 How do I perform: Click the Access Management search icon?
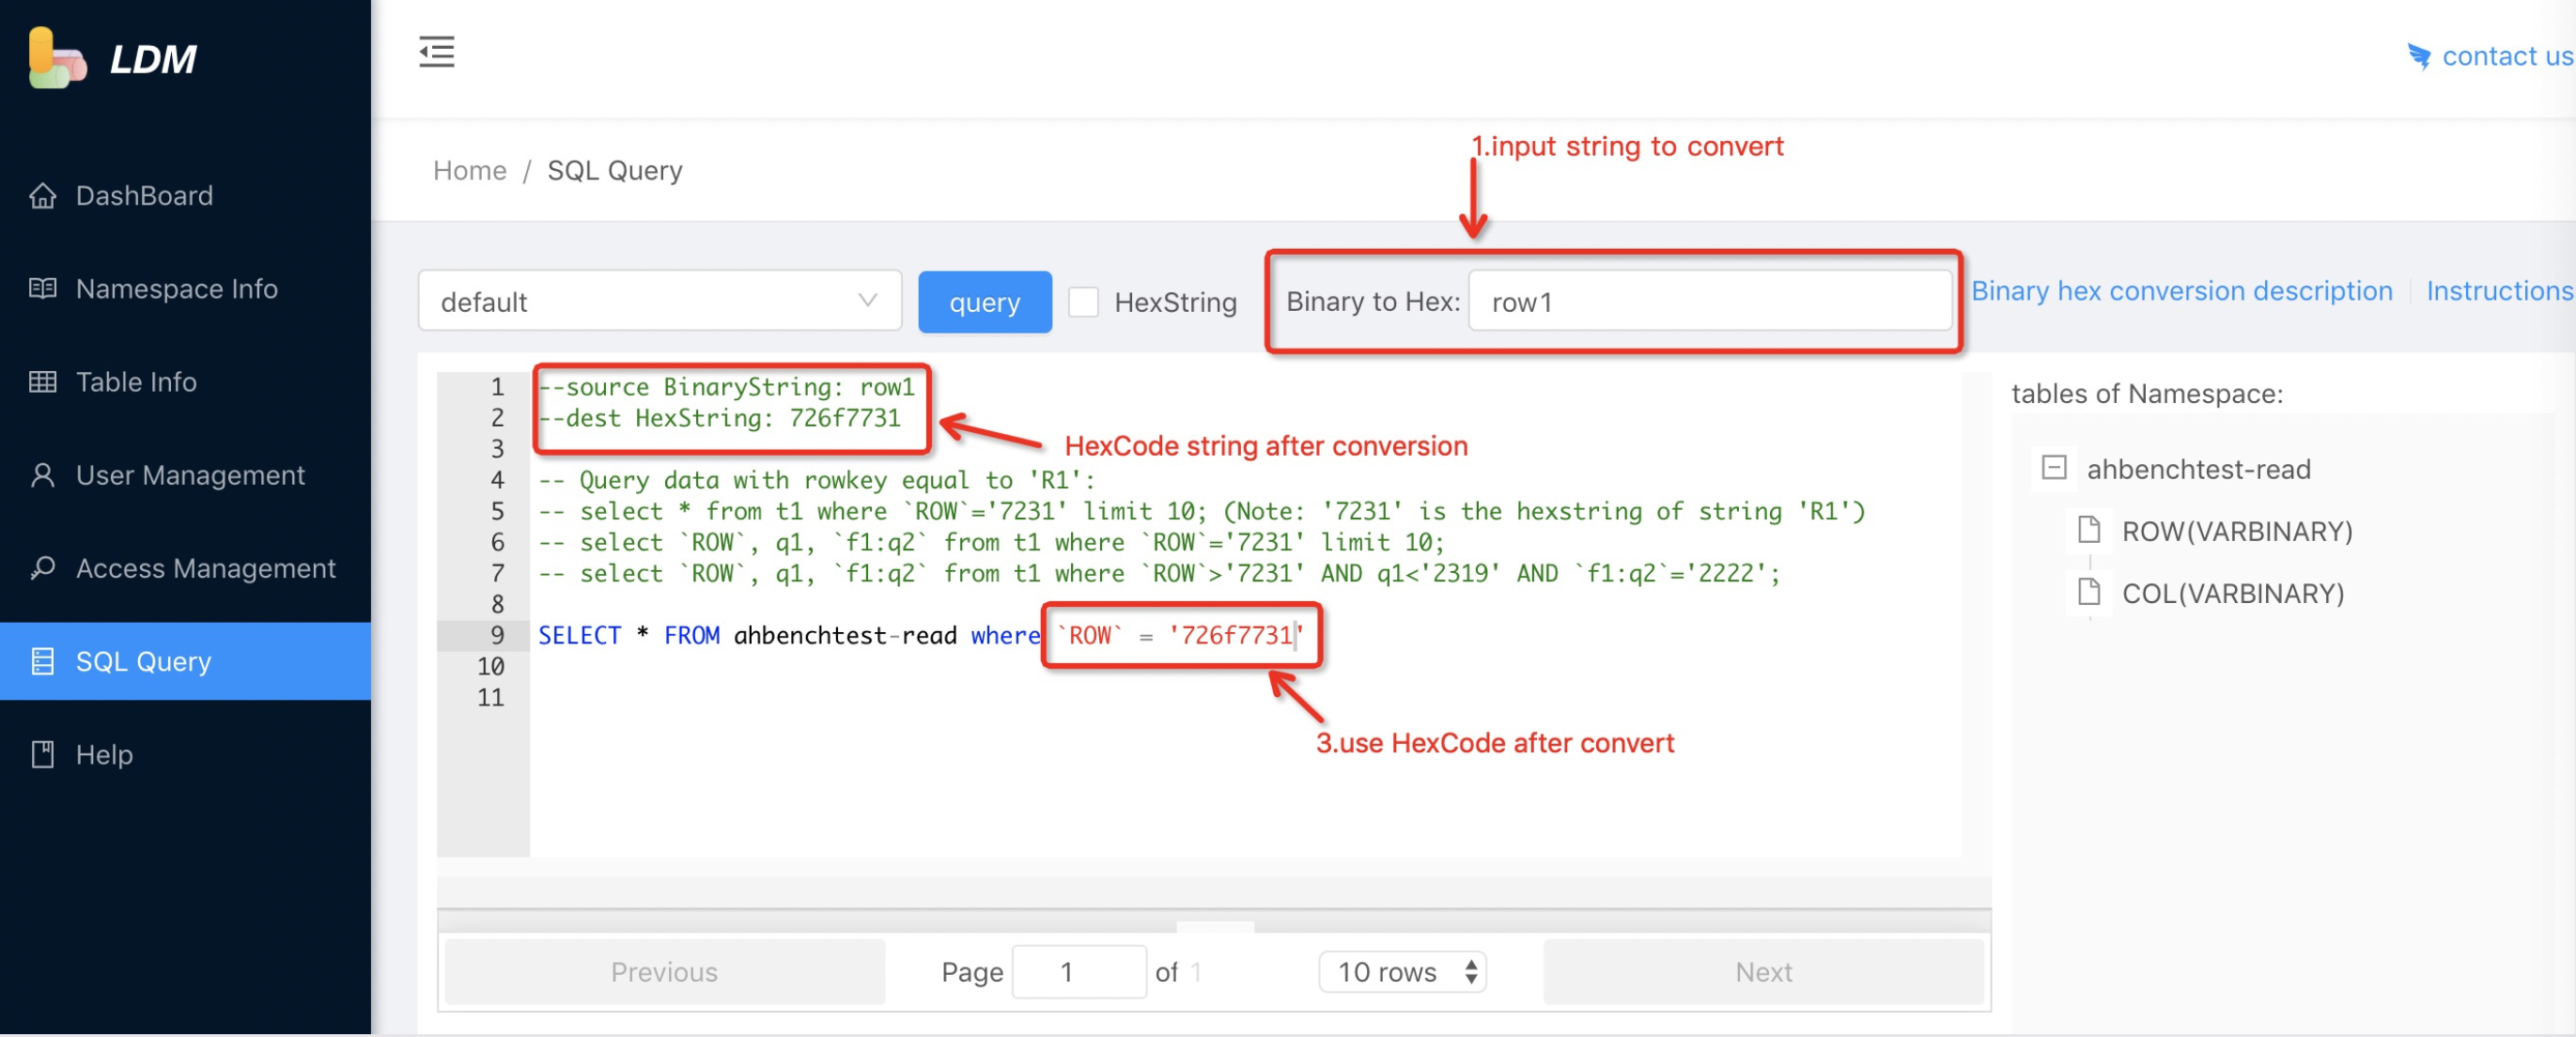pos(42,567)
